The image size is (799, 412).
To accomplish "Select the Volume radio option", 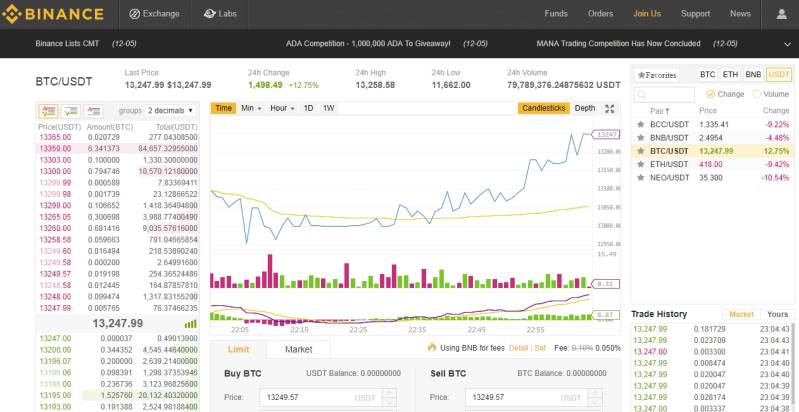I will click(x=757, y=94).
